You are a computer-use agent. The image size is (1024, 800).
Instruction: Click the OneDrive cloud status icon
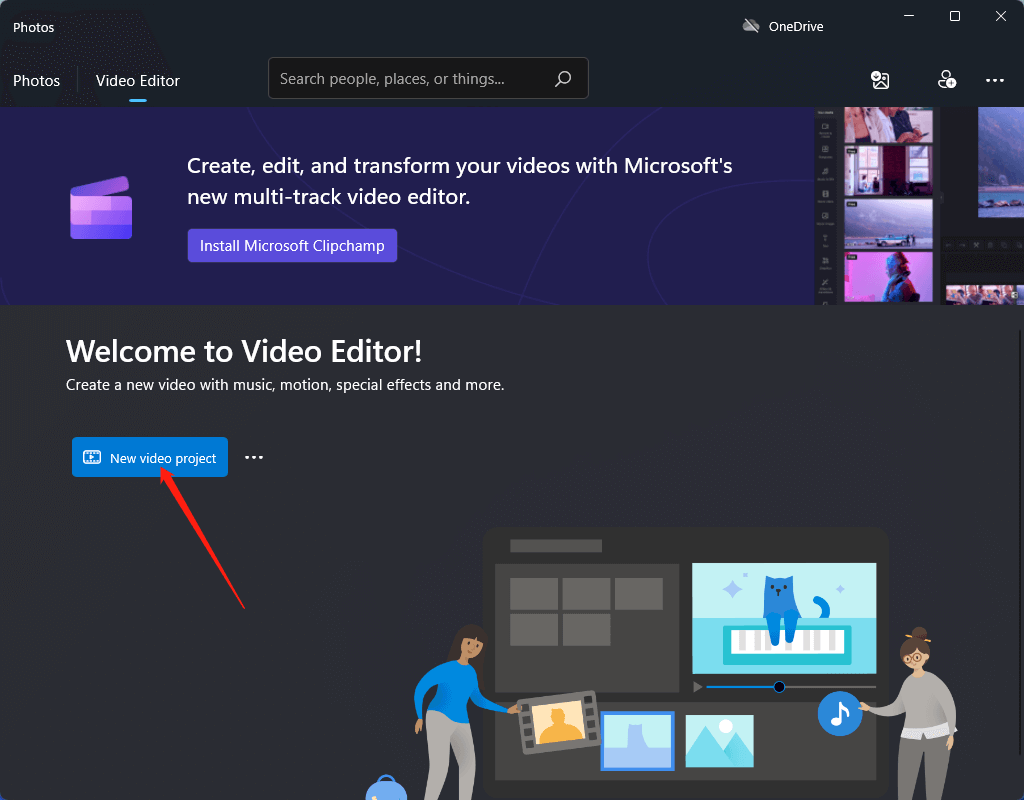click(x=751, y=26)
